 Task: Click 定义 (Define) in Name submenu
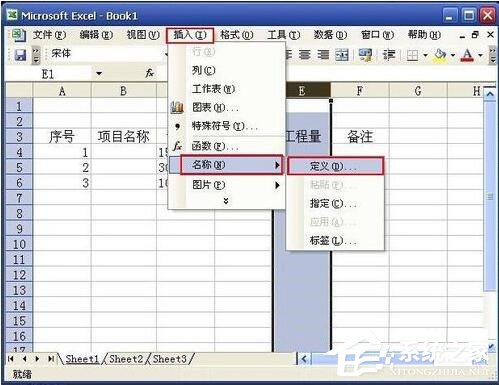(335, 166)
